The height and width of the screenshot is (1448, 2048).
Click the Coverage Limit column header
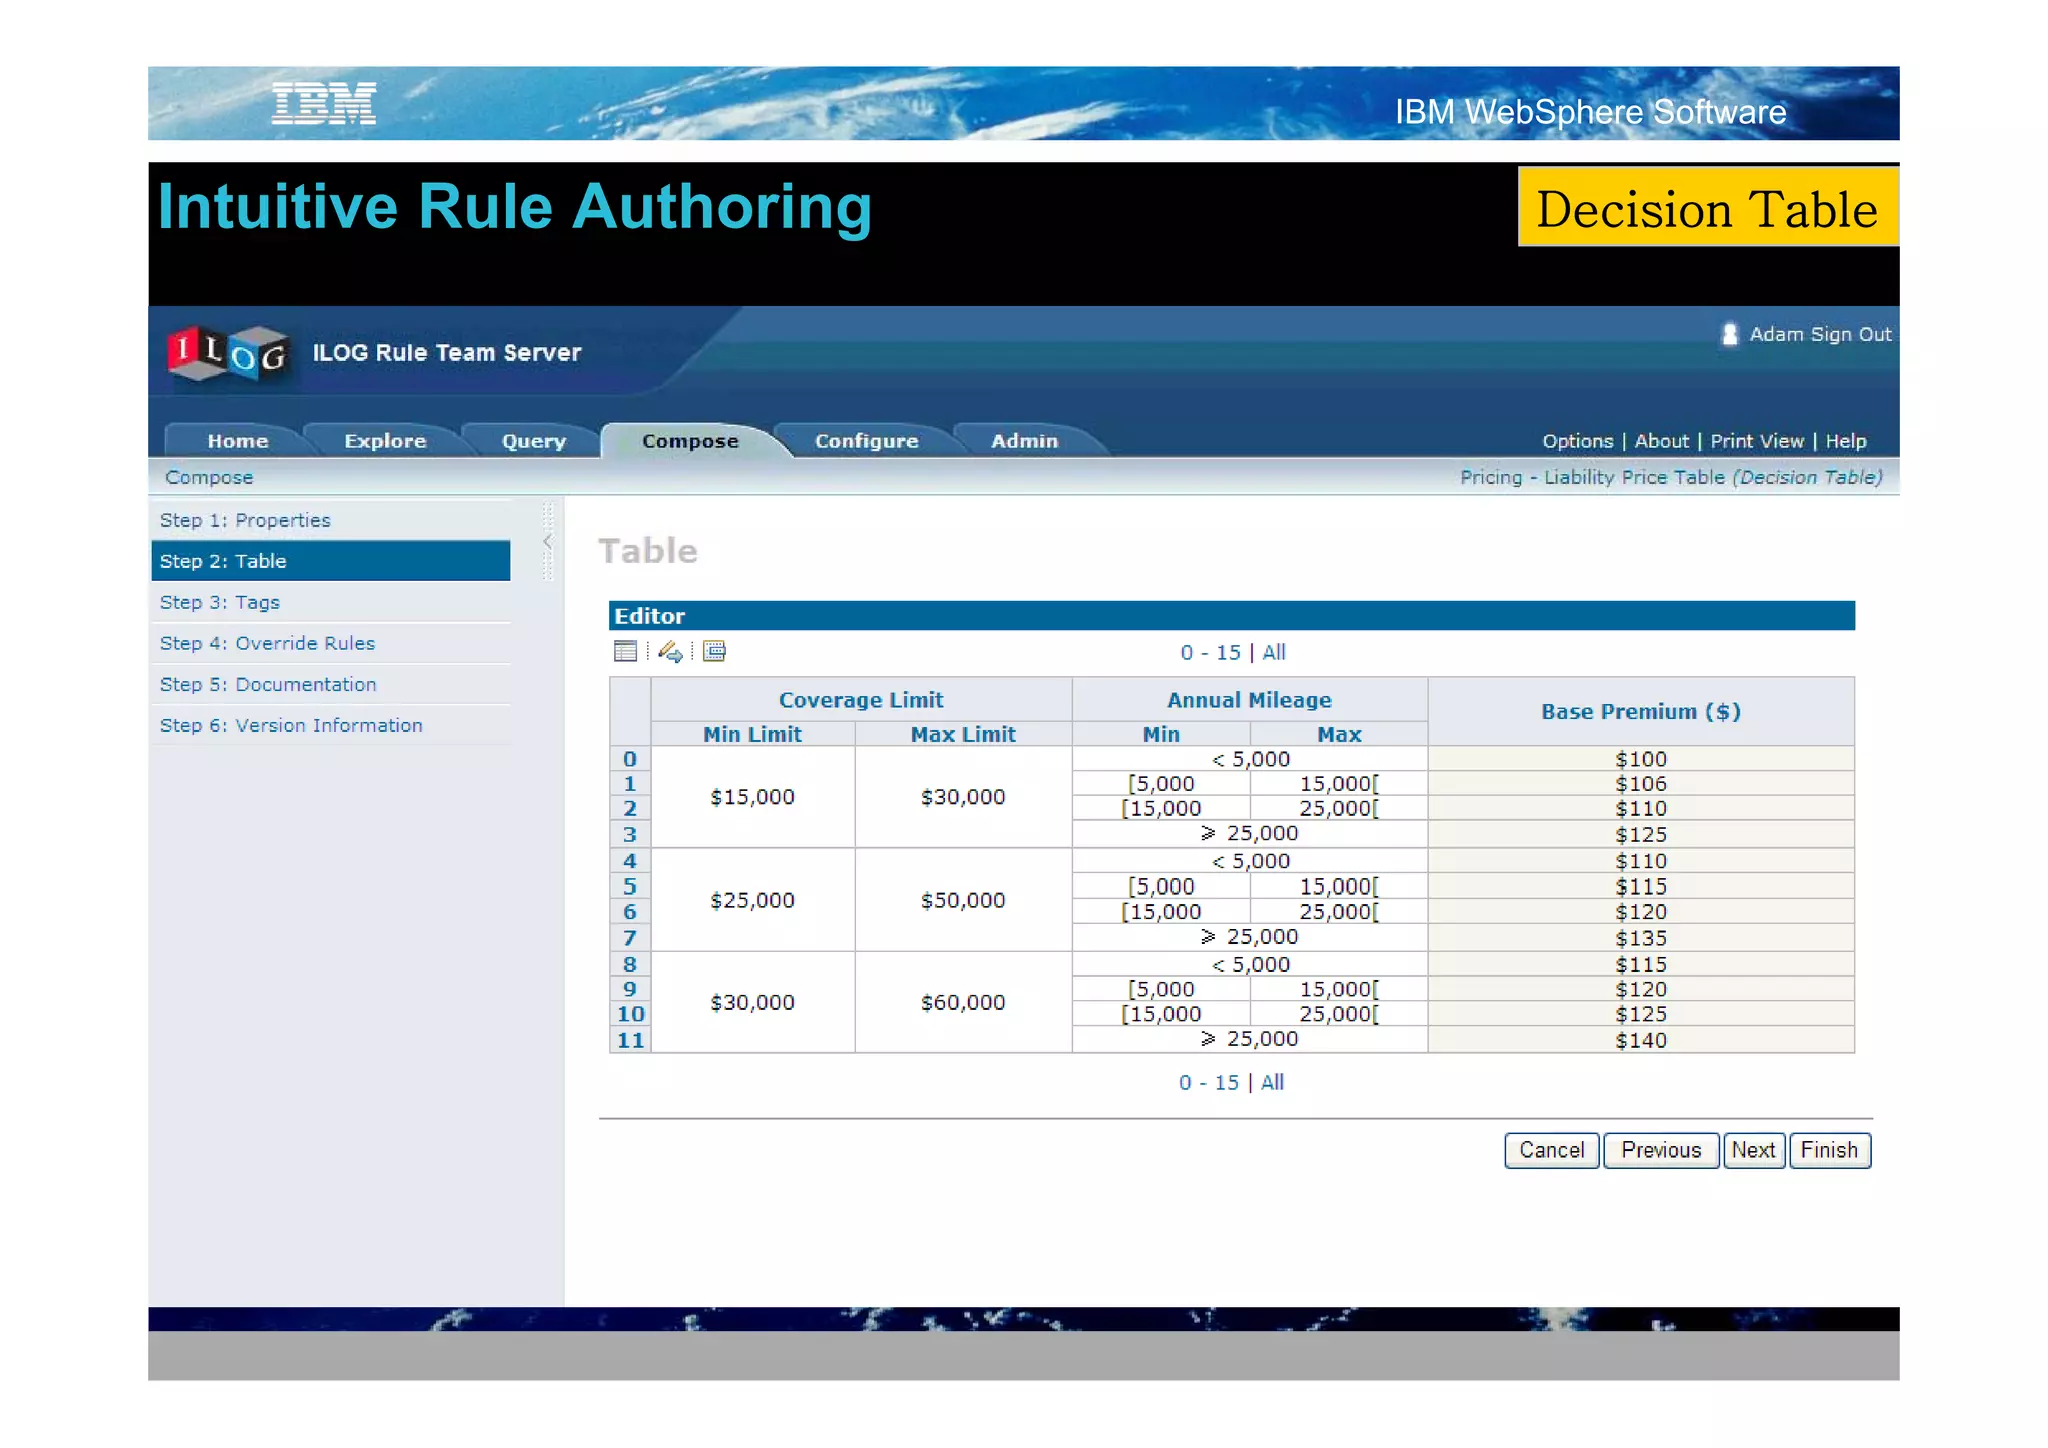tap(861, 700)
